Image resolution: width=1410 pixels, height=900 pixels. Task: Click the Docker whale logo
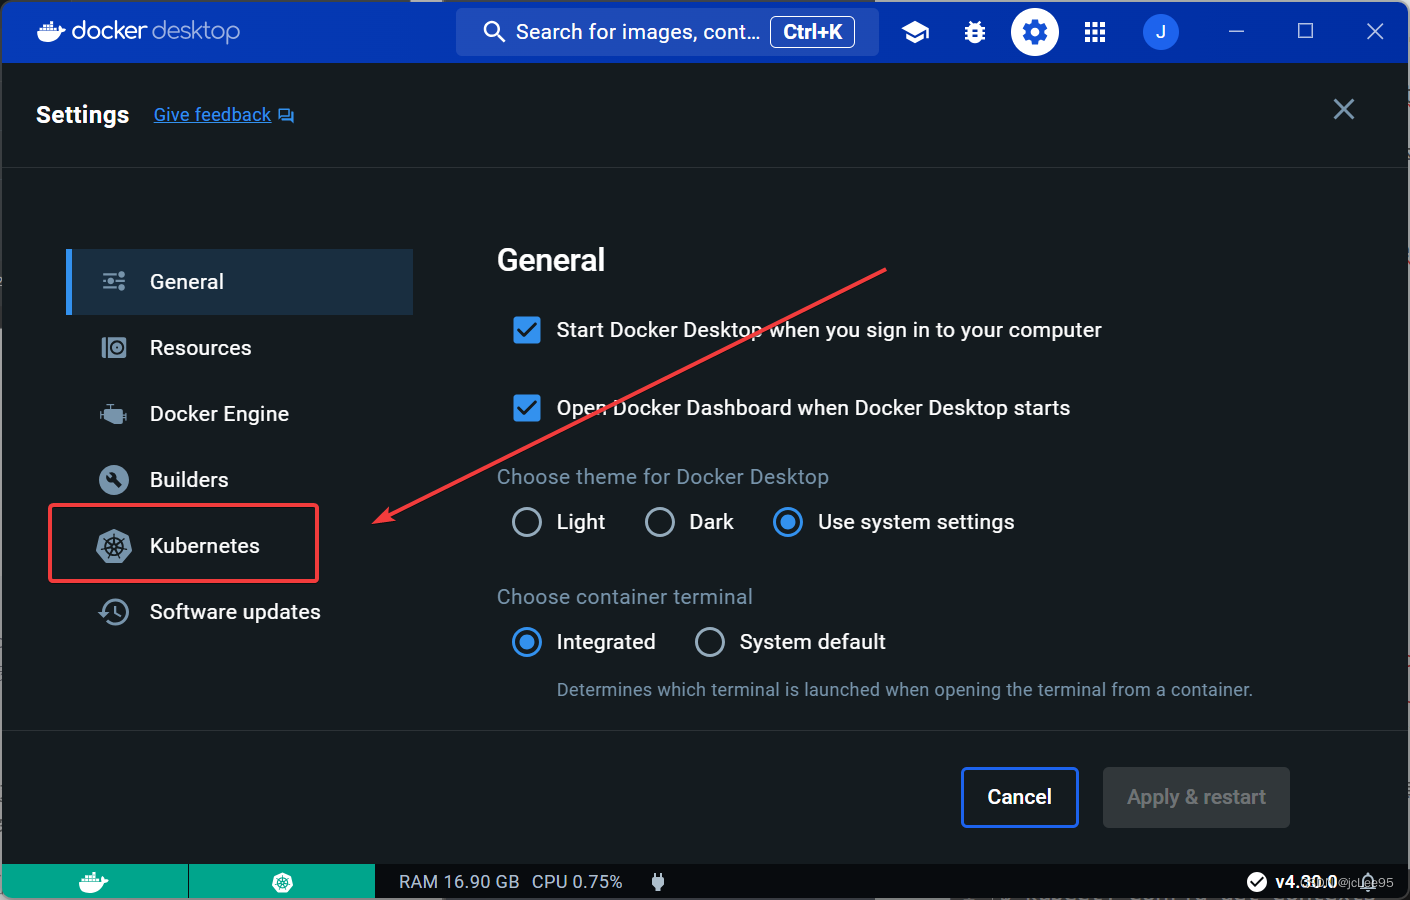[49, 31]
